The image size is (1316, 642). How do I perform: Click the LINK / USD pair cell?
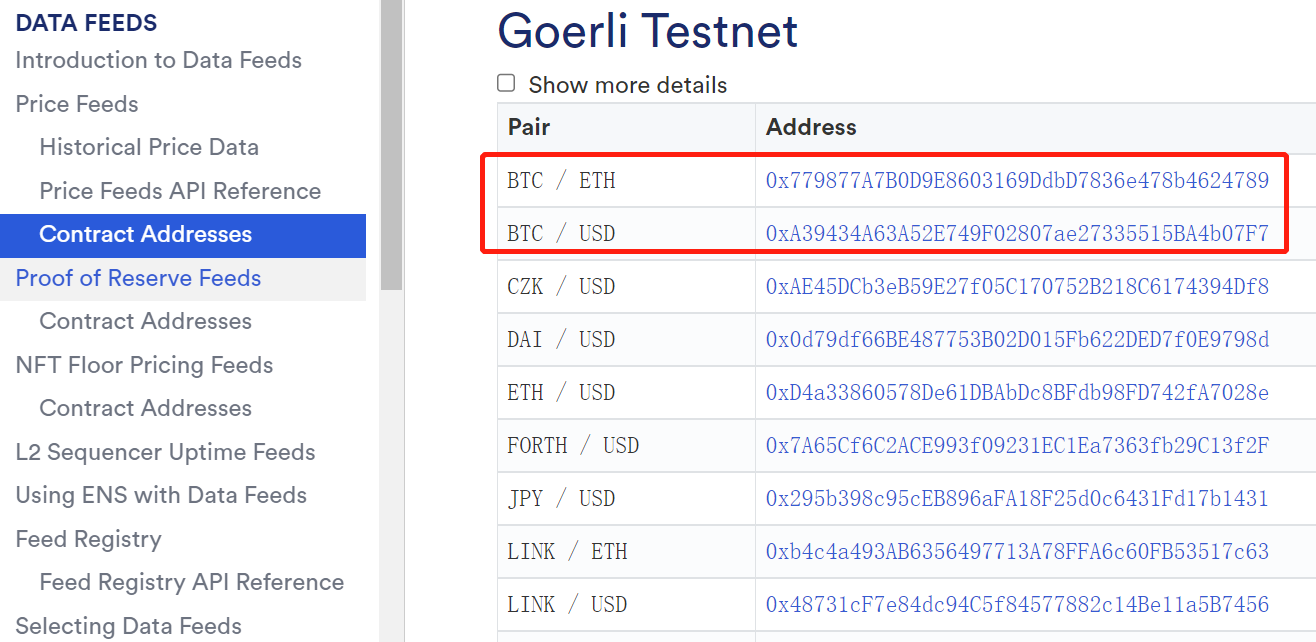(626, 605)
